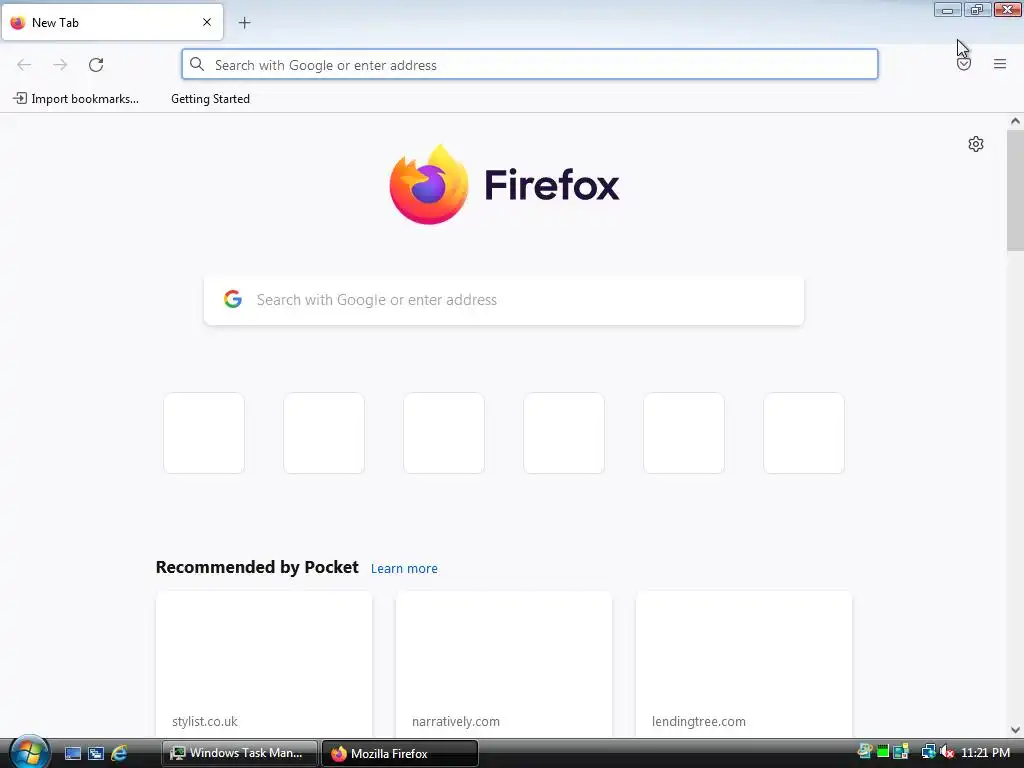The height and width of the screenshot is (768, 1024).
Task: Click the taskbar clock 11:21 PM
Action: [985, 753]
